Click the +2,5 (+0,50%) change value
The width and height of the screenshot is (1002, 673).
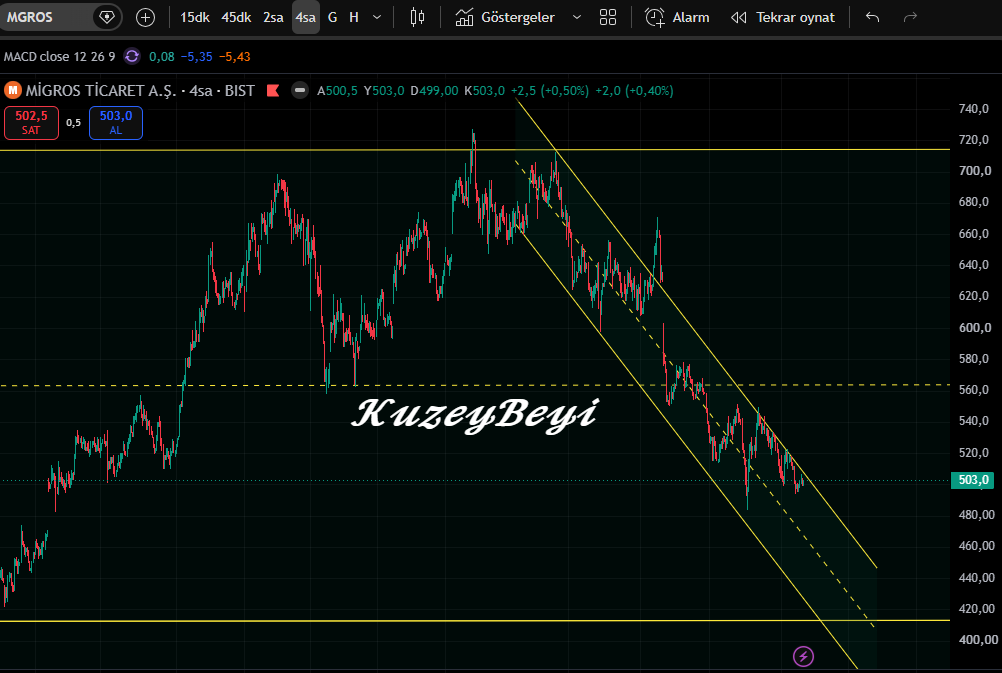(x=550, y=91)
